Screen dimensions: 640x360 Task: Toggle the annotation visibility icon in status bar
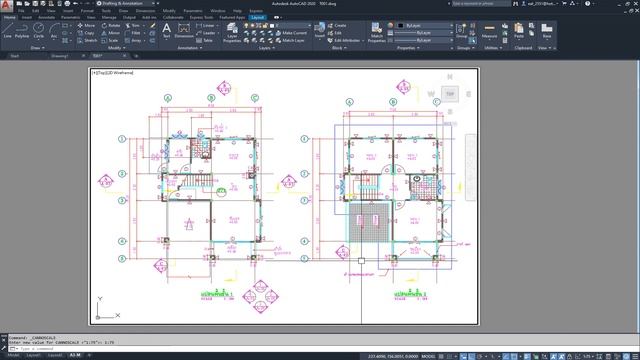point(553,356)
